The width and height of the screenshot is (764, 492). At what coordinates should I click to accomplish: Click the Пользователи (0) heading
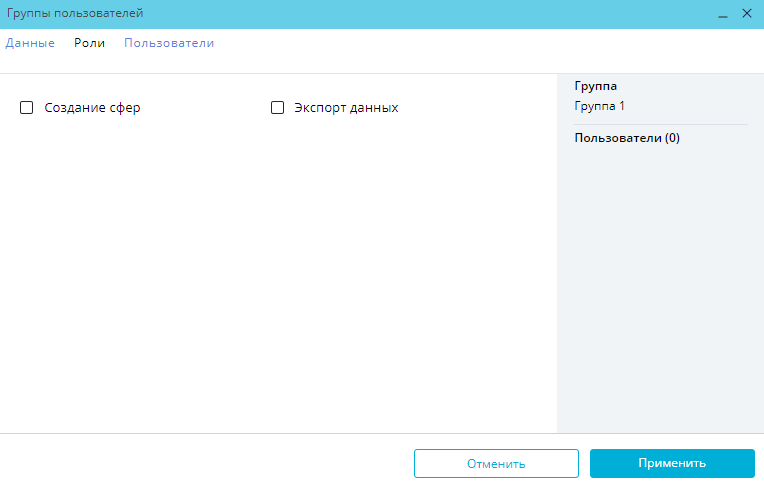coord(627,138)
